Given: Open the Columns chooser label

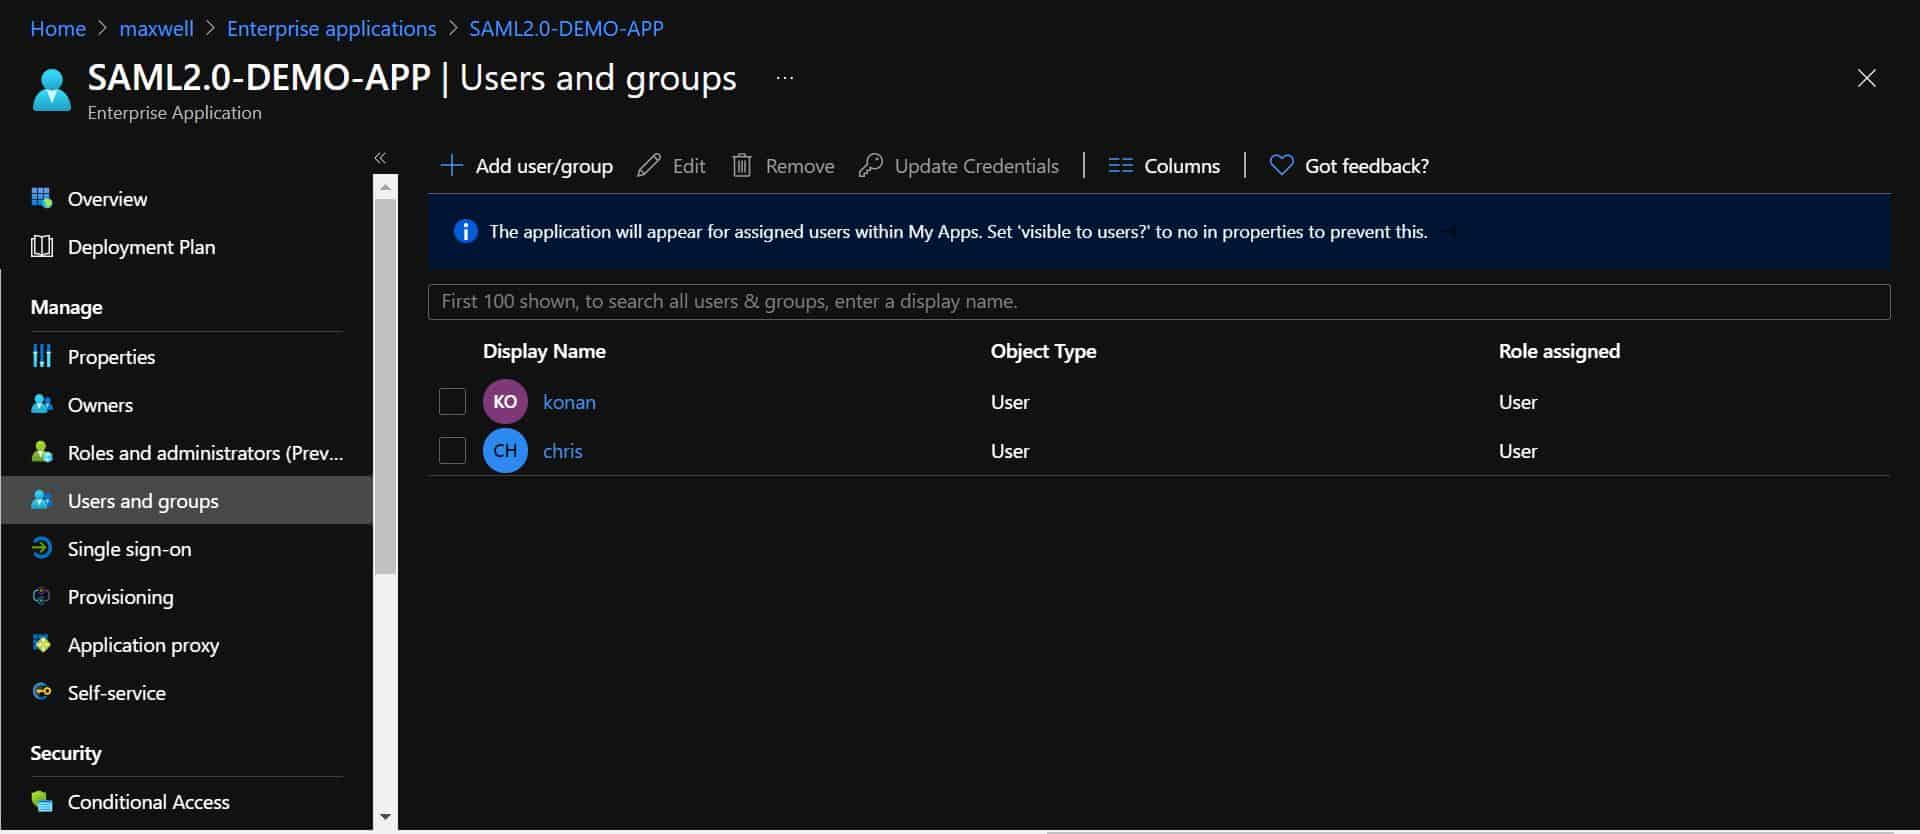Looking at the screenshot, I should 1182,166.
